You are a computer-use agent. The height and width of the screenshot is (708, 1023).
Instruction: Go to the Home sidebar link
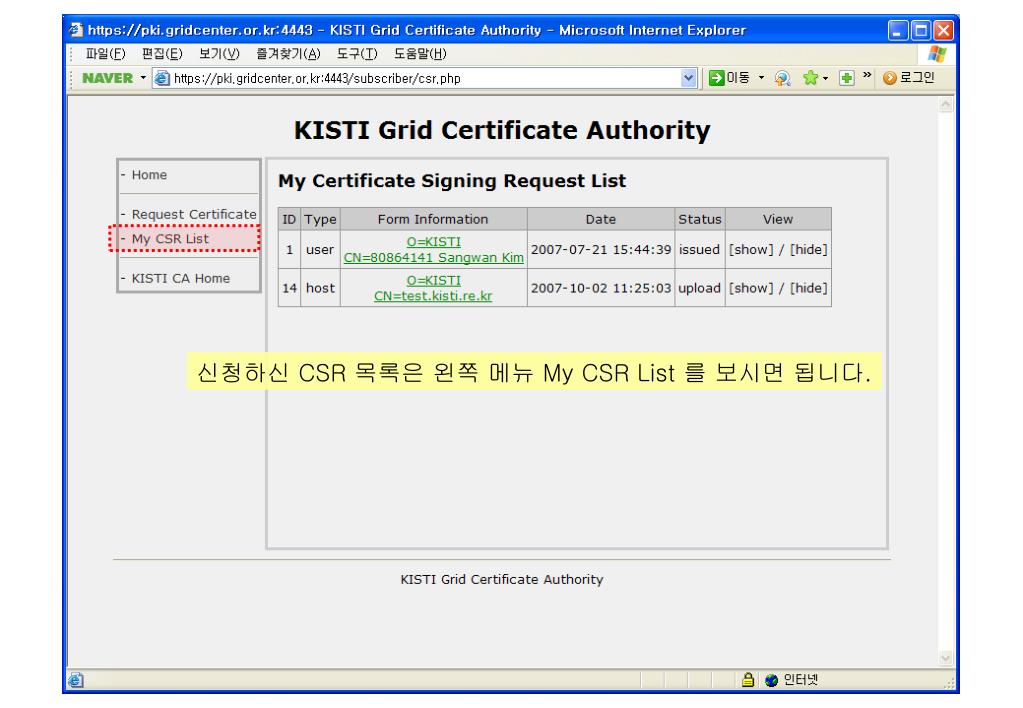149,175
